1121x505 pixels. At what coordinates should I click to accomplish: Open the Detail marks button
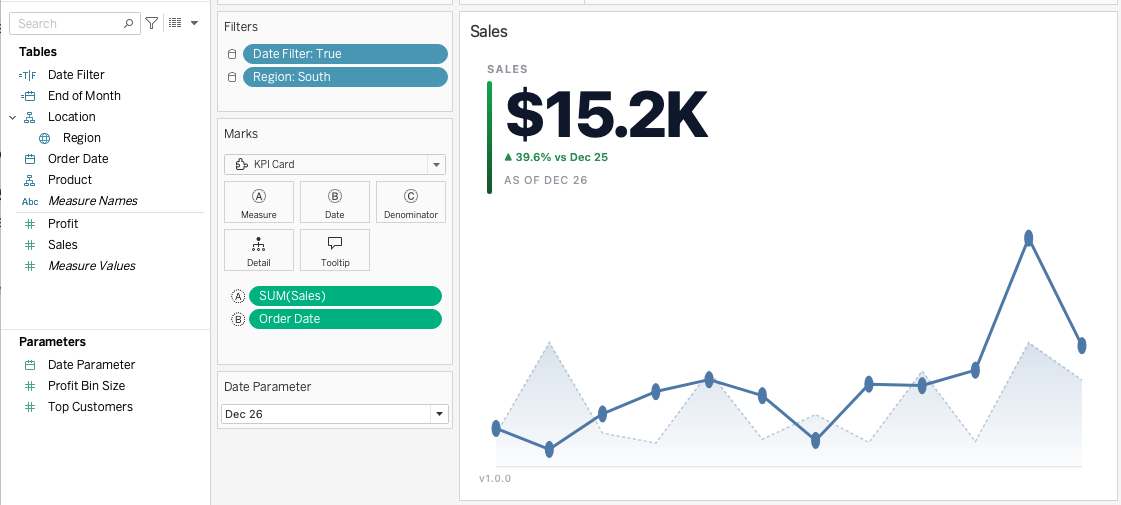[x=259, y=252]
